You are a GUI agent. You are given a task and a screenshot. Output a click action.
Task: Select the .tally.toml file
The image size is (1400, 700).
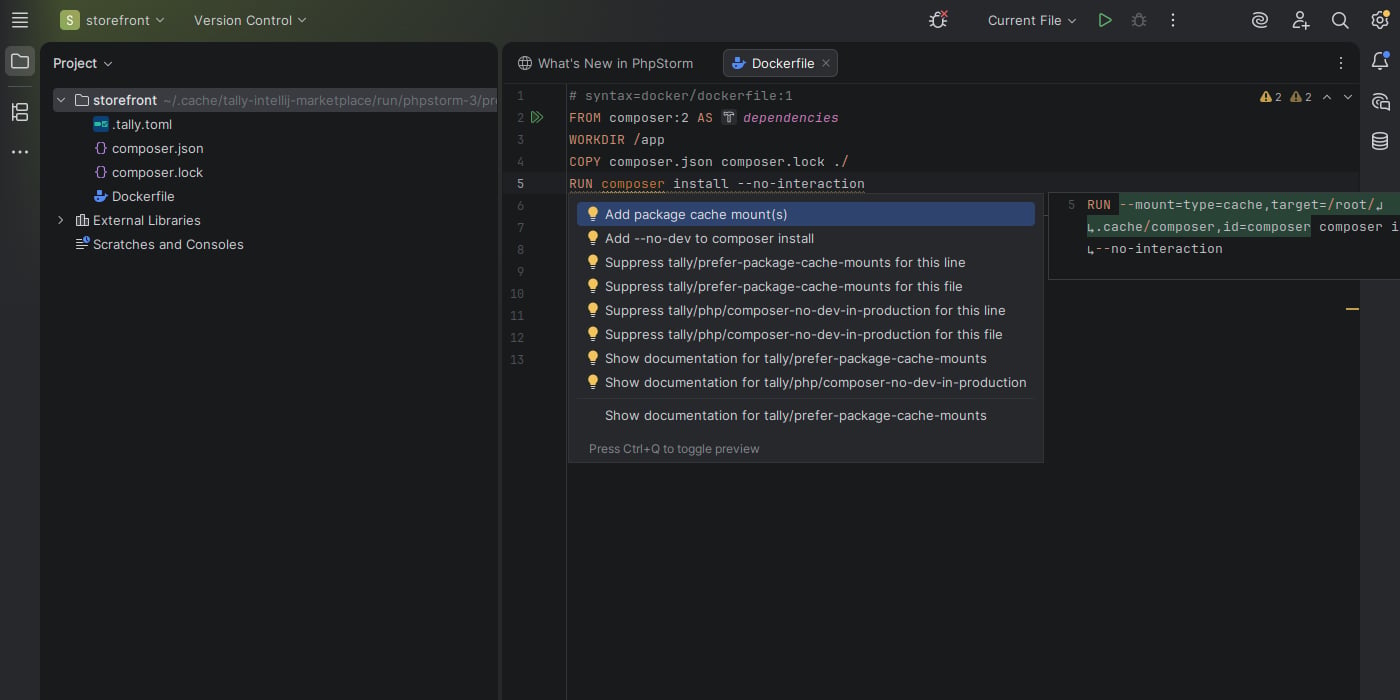click(132, 124)
